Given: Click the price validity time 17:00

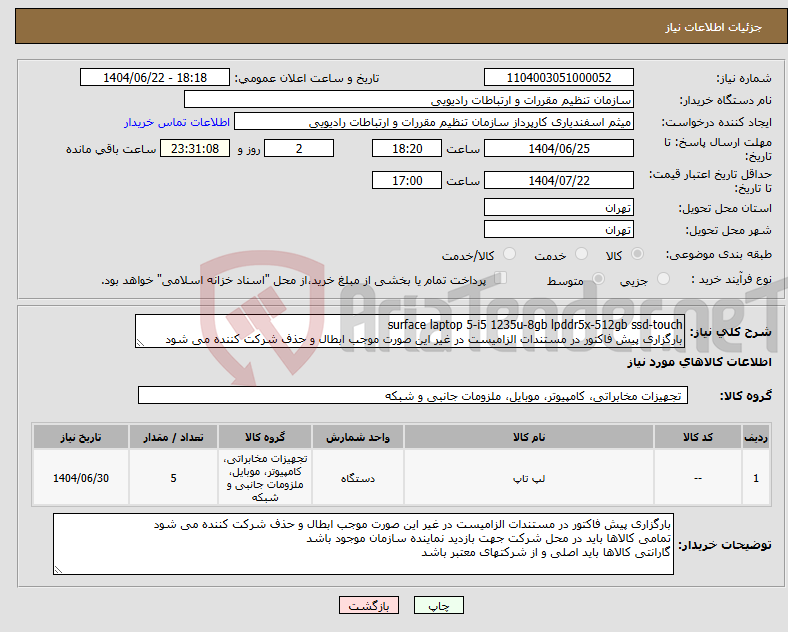Looking at the screenshot, I should [407, 180].
